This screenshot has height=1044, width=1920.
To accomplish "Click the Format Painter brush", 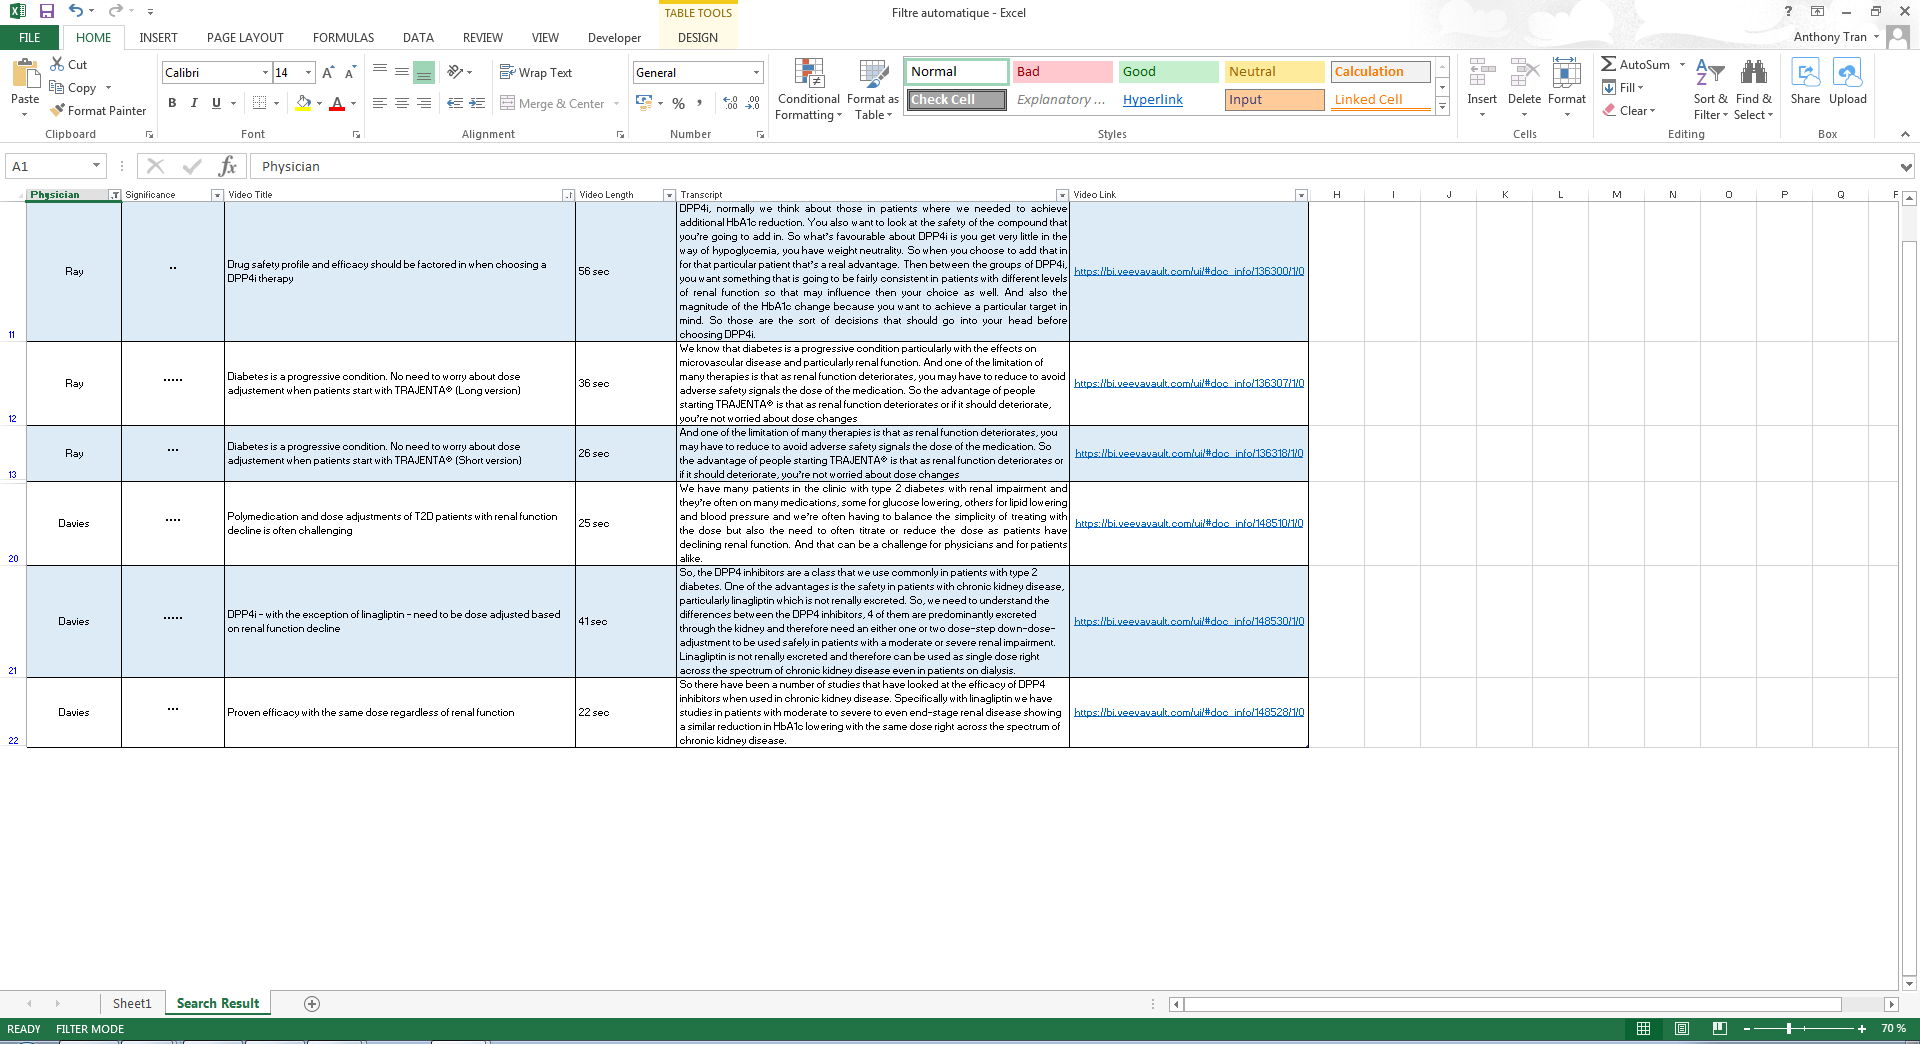I will [58, 110].
